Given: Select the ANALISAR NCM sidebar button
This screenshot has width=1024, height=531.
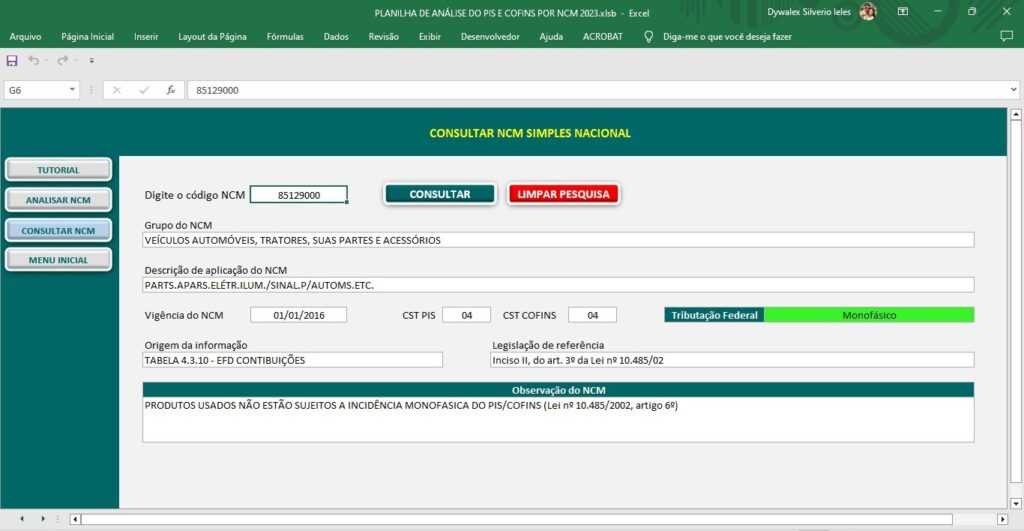Looking at the screenshot, I should 58,200.
